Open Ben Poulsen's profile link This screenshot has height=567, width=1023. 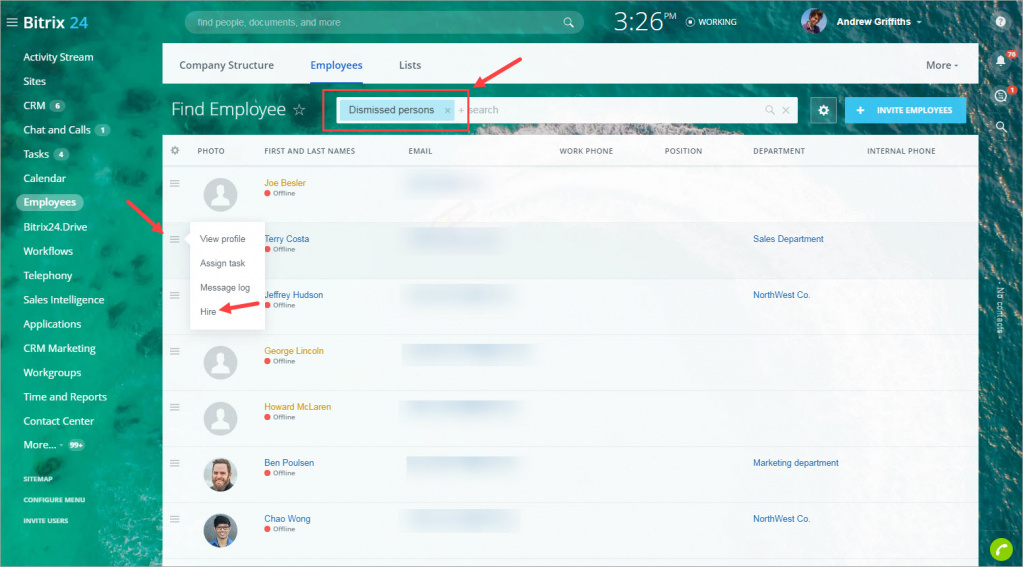pyautogui.click(x=289, y=463)
